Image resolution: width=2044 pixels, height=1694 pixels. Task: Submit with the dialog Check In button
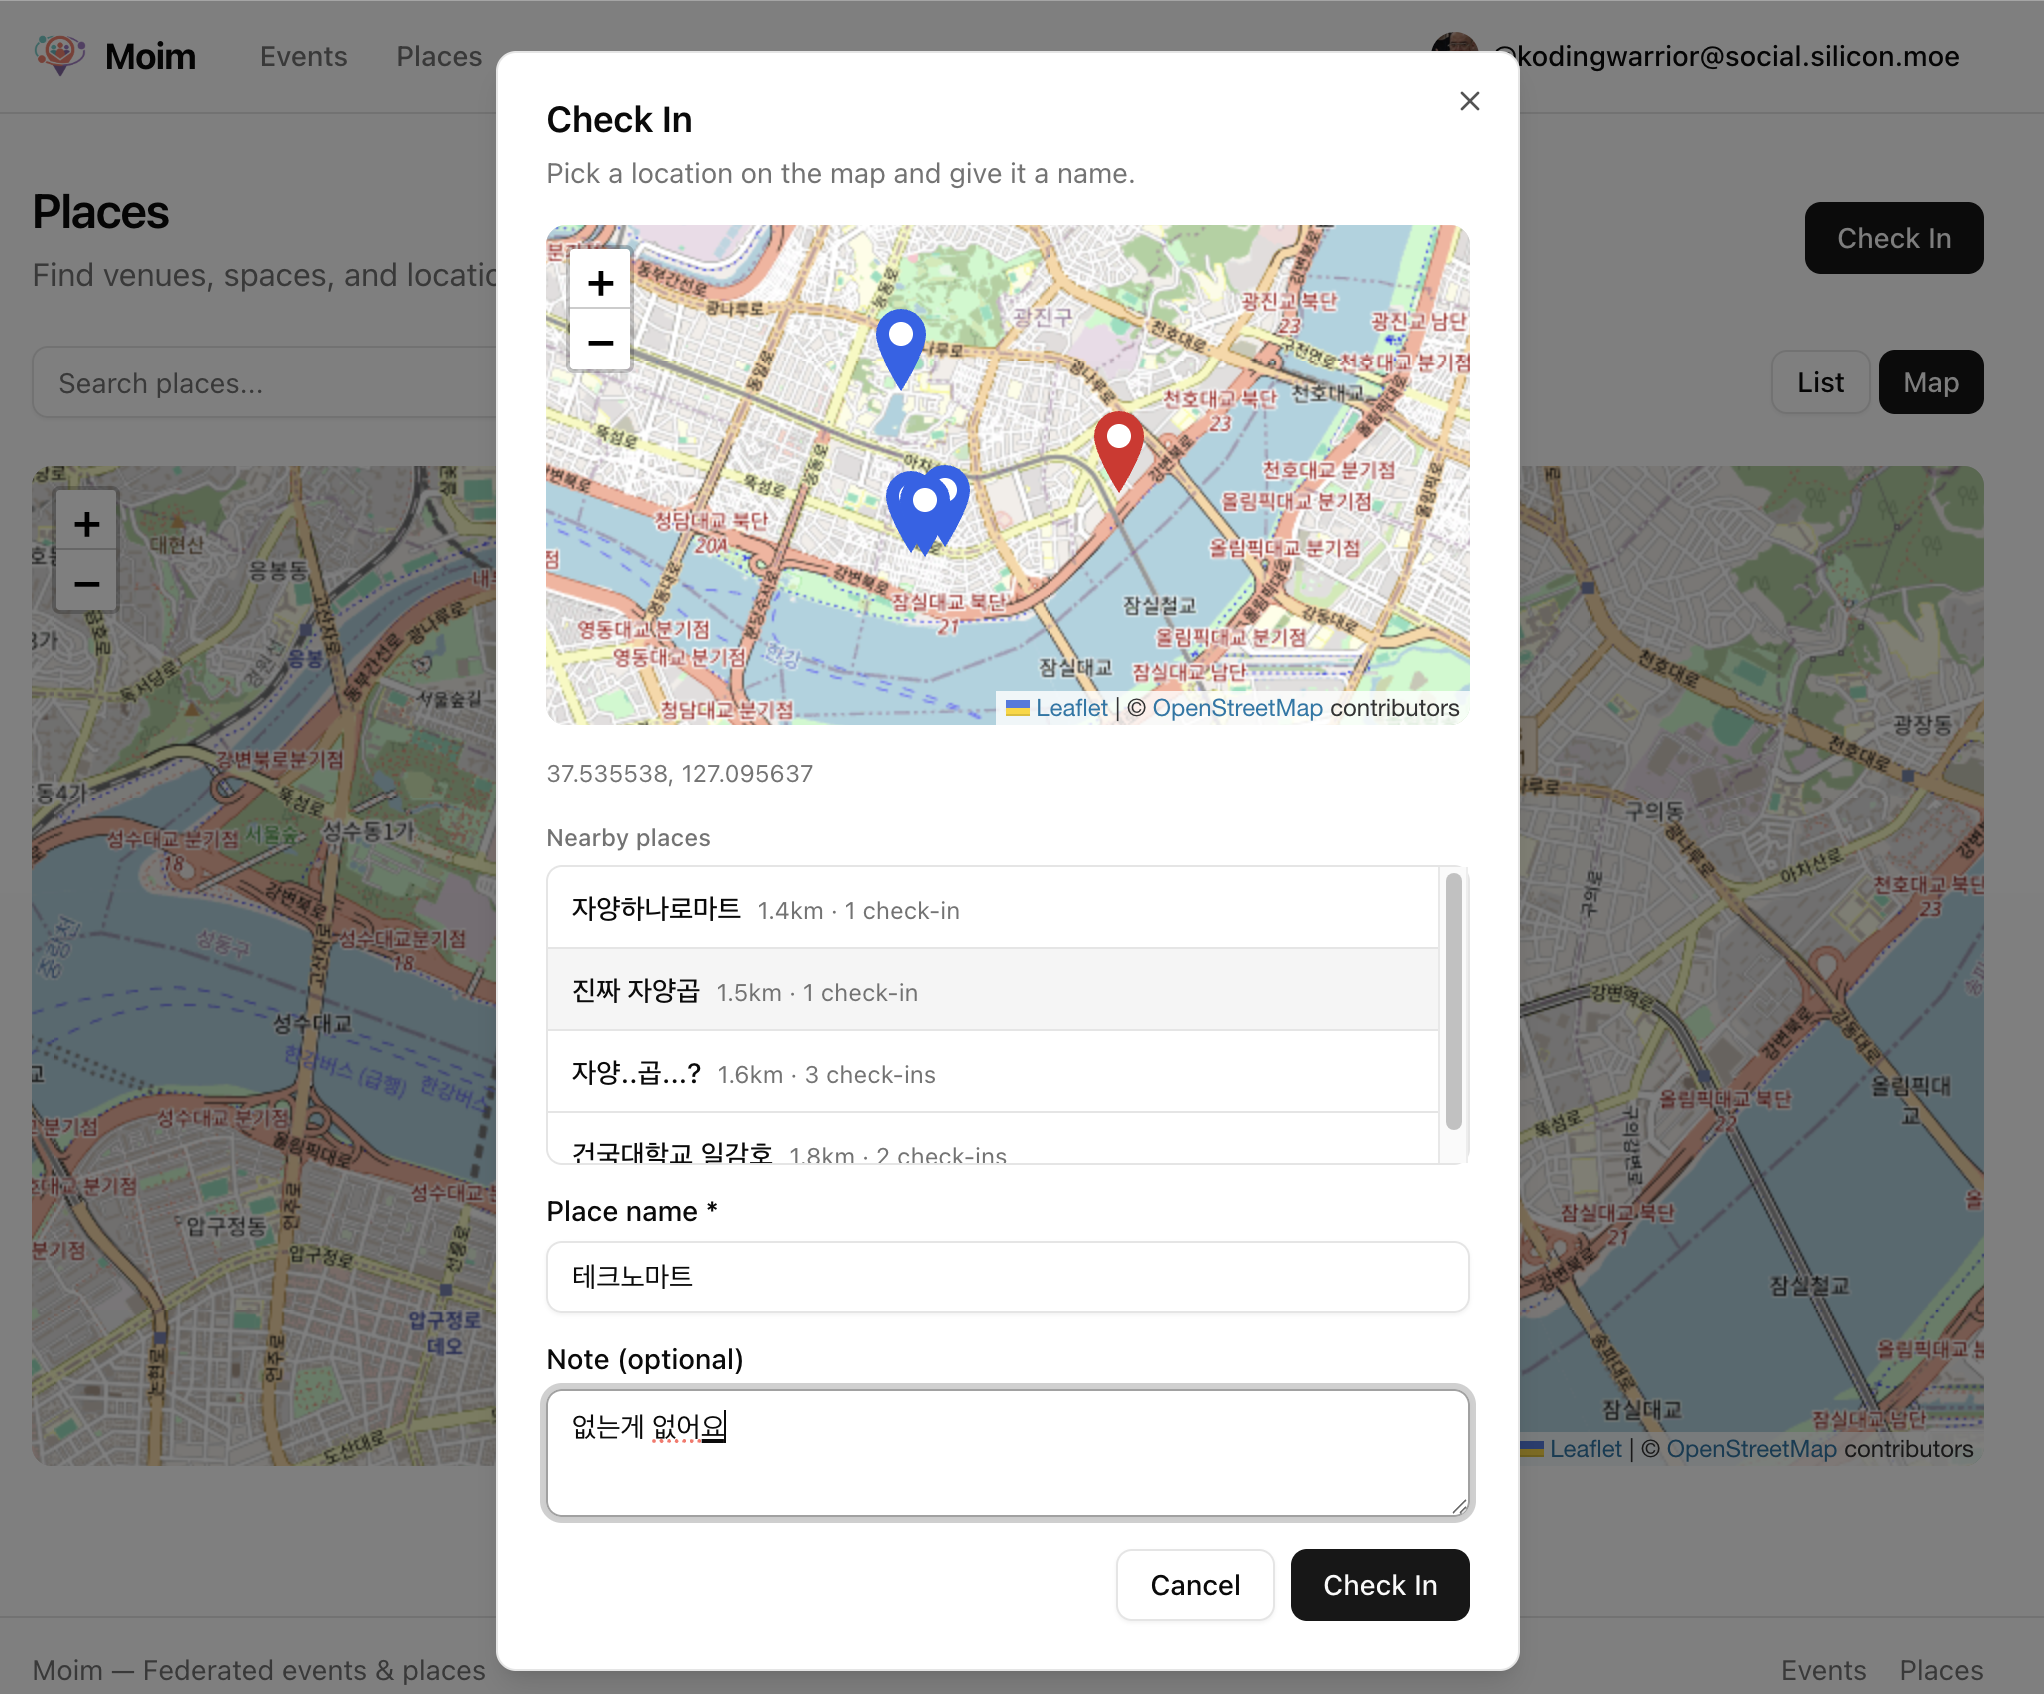[1379, 1584]
